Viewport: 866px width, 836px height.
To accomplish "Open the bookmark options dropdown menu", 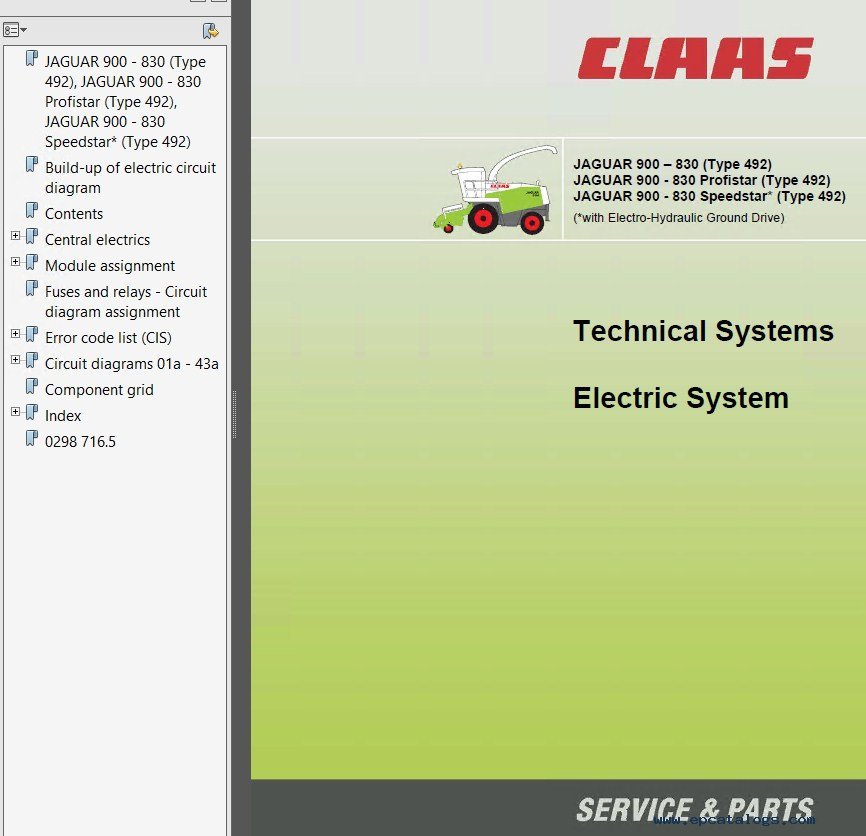I will pyautogui.click(x=15, y=30).
